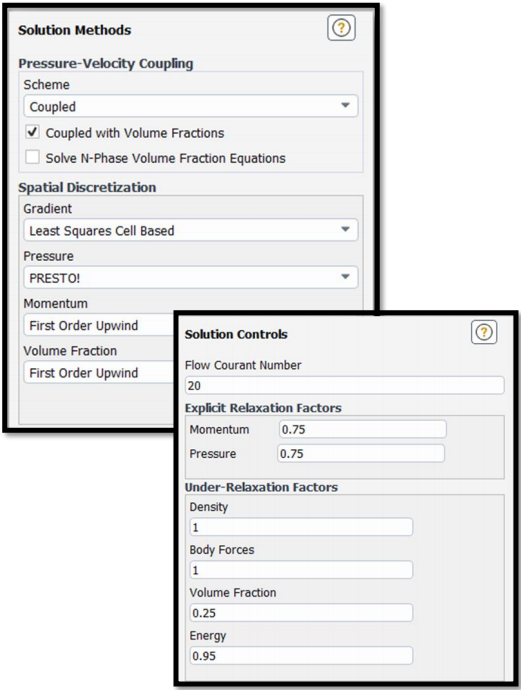Open help for Solution Methods panel
Screen dimensions: 521x690
coord(341,28)
